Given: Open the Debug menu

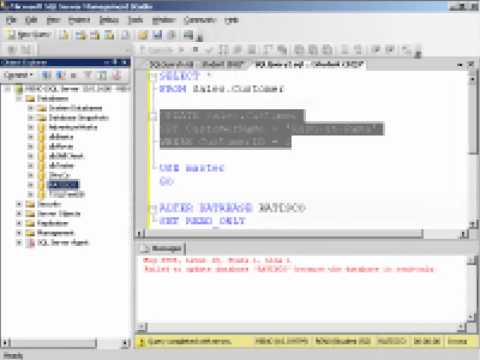Looking at the screenshot, I should [109, 20].
